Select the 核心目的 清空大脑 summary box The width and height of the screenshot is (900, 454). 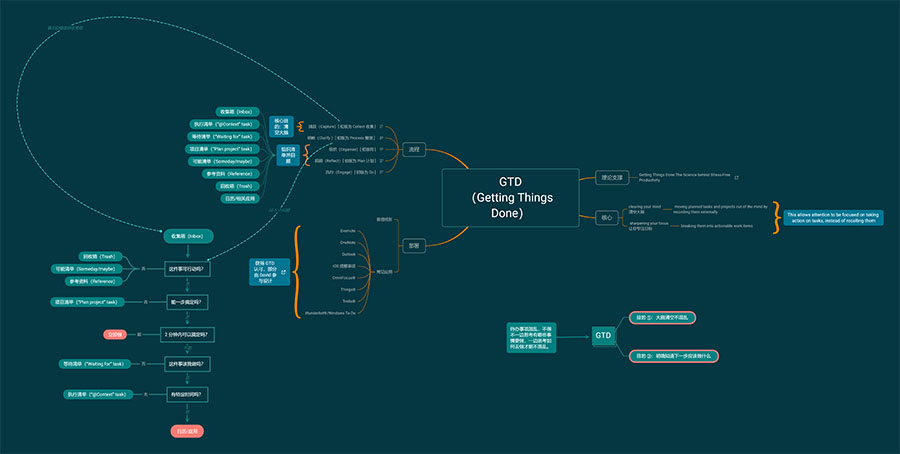point(281,127)
